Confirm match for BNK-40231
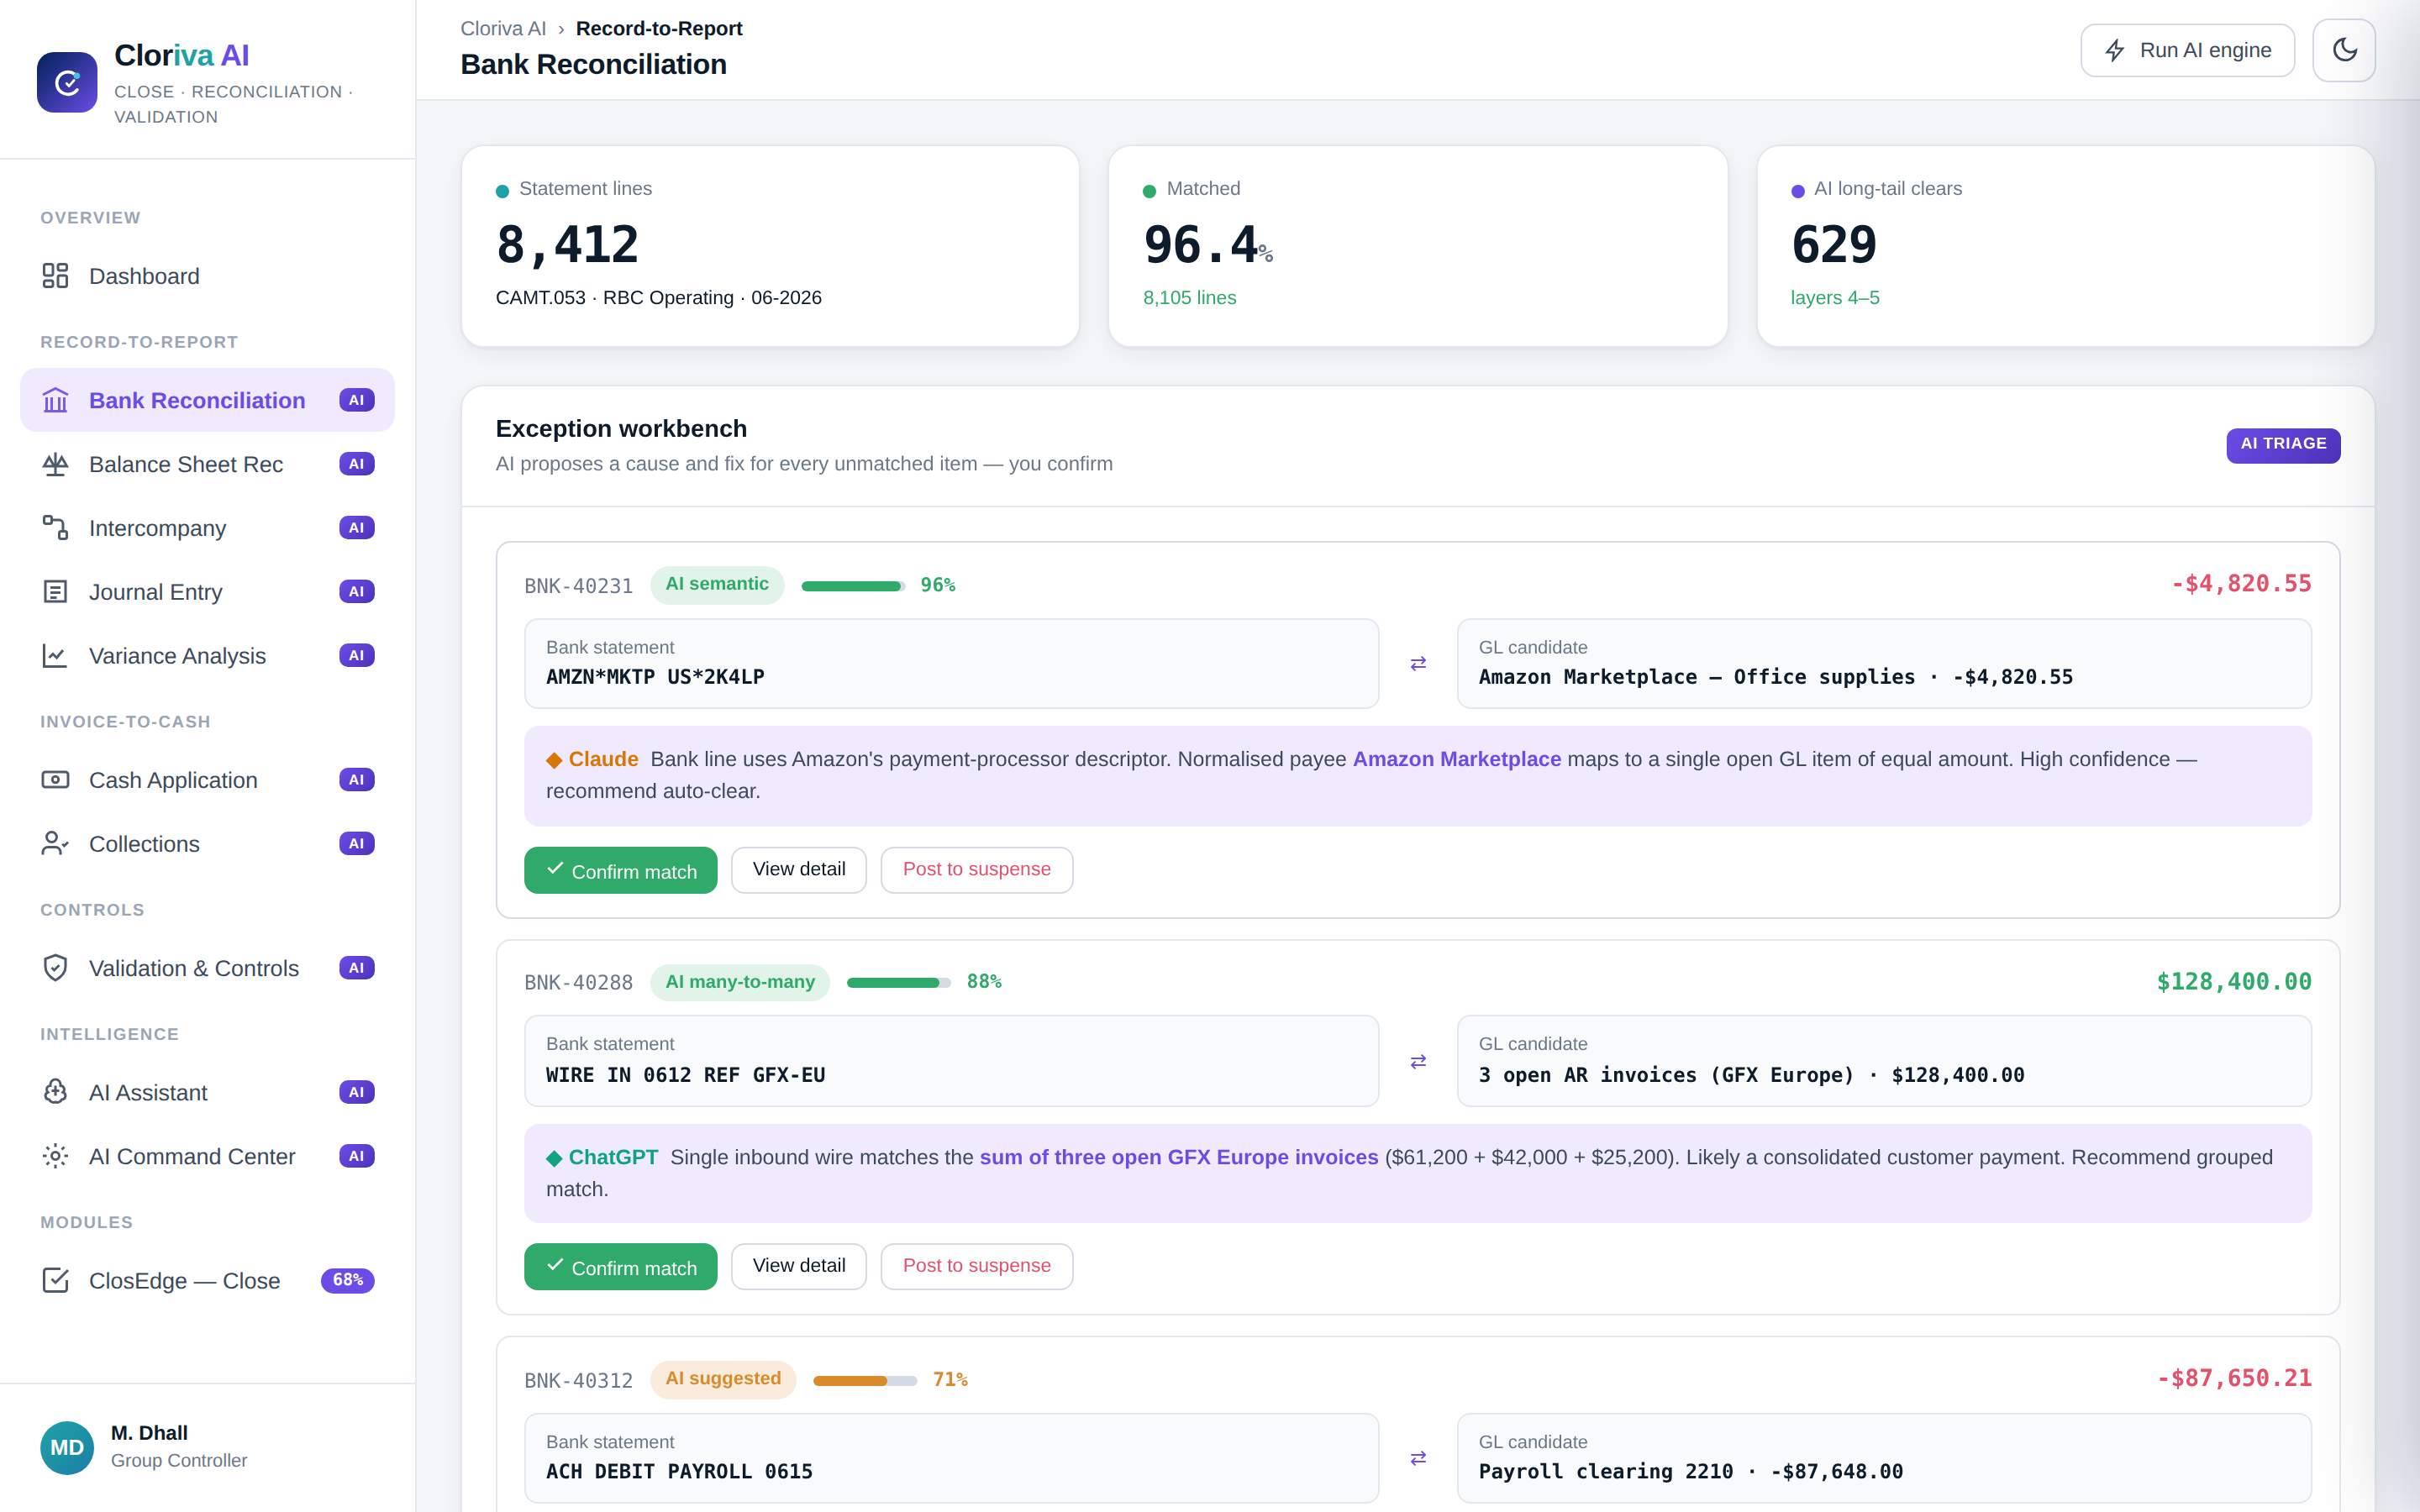 pos(620,870)
